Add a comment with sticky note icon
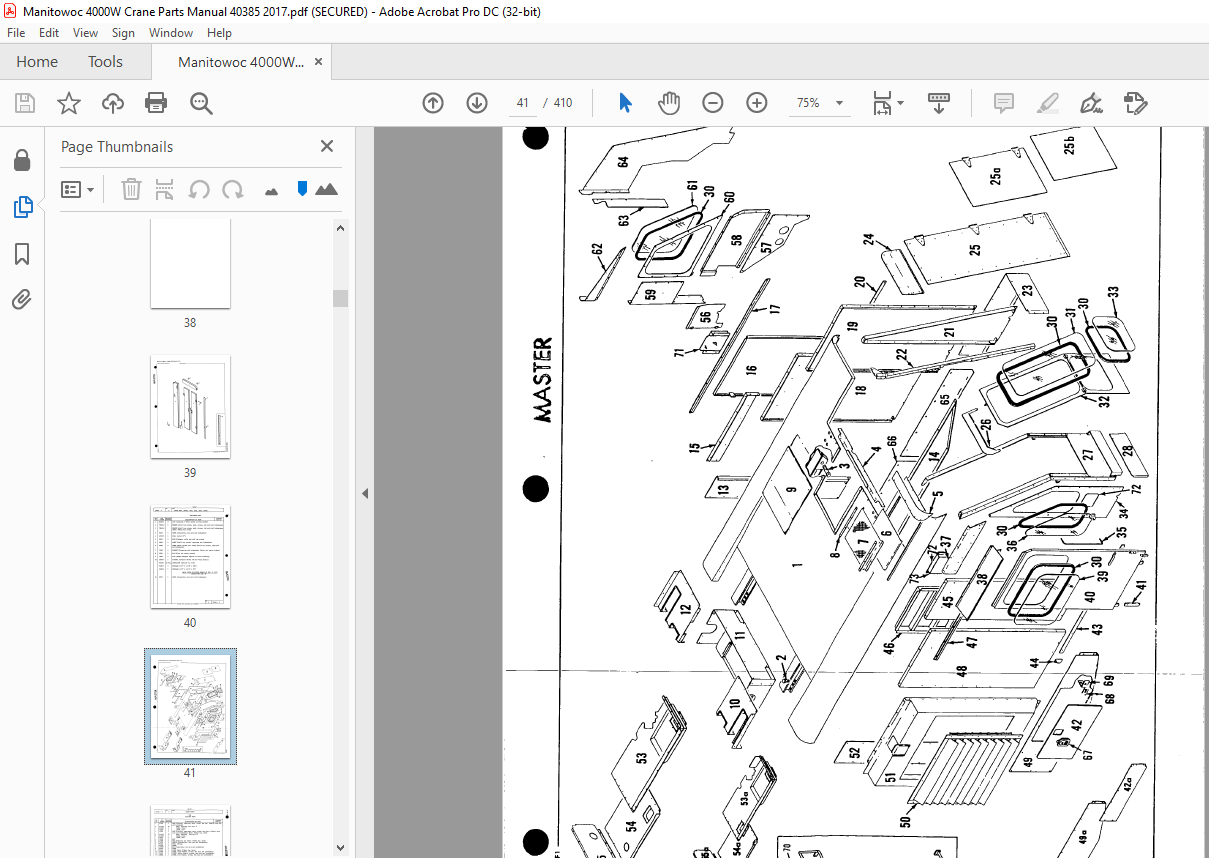 pos(1004,103)
